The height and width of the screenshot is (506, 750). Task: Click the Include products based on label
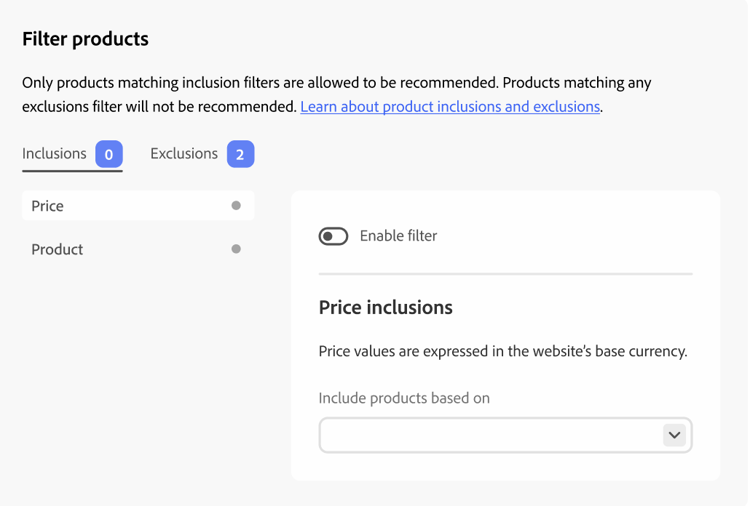point(404,398)
